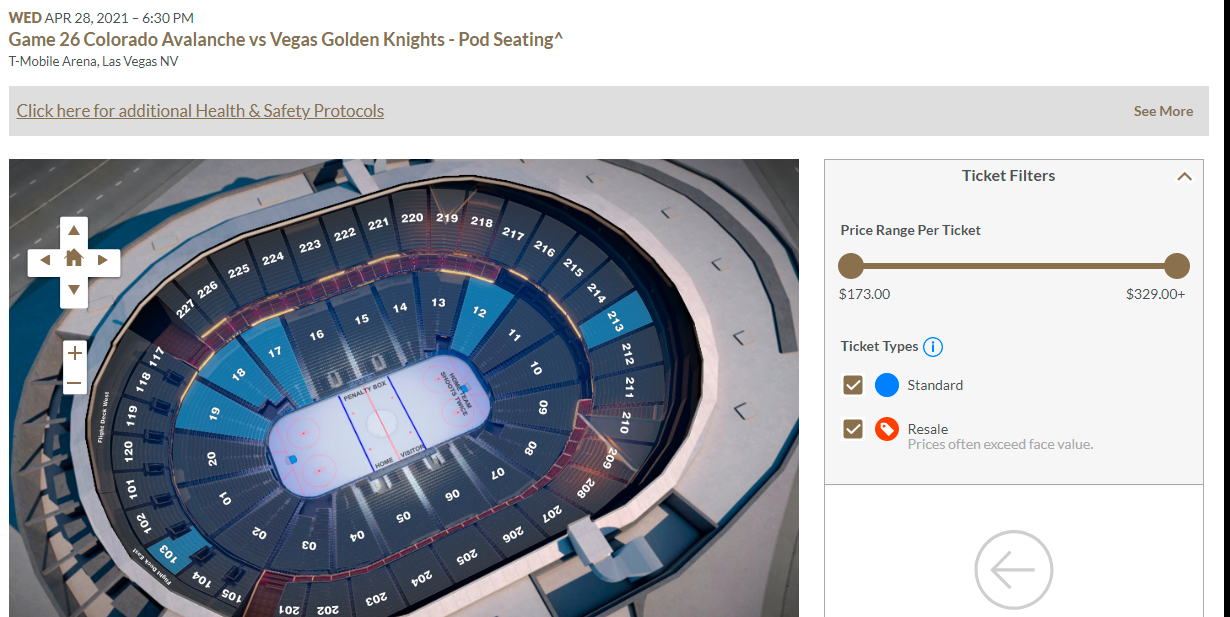Click the back arrow circle icon
This screenshot has height=617, width=1230.
(1013, 570)
